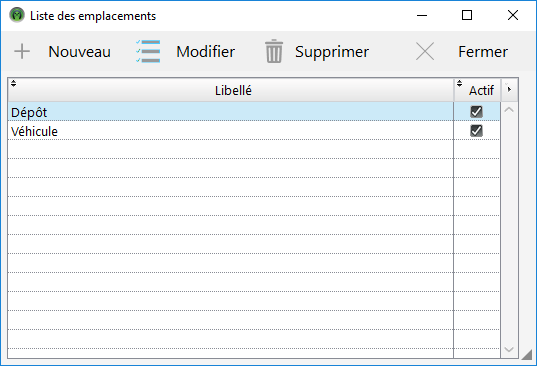
Task: Click the checklist icon beside Modifier
Action: 148,51
